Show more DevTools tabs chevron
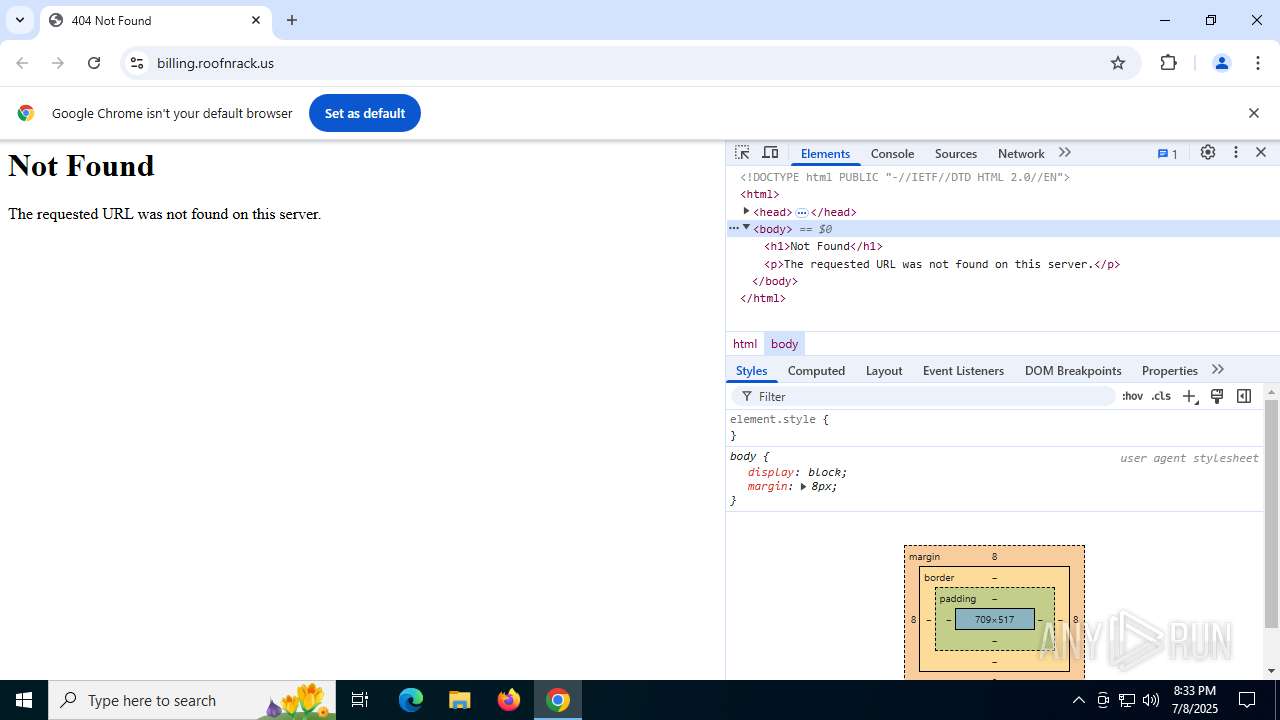Image resolution: width=1280 pixels, height=720 pixels. click(1065, 153)
